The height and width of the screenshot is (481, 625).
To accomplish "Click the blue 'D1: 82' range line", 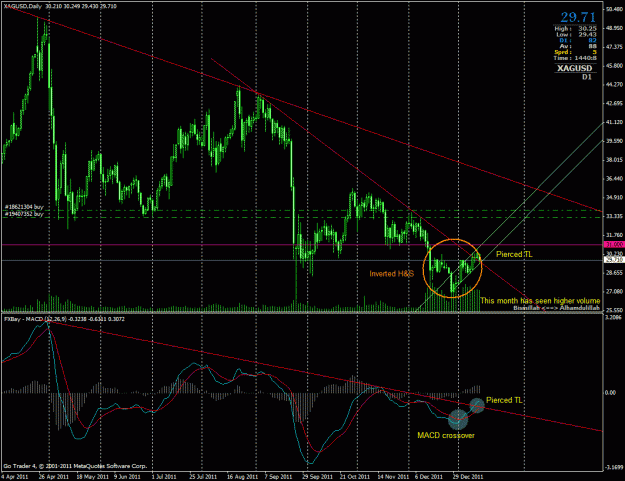I will pyautogui.click(x=578, y=40).
